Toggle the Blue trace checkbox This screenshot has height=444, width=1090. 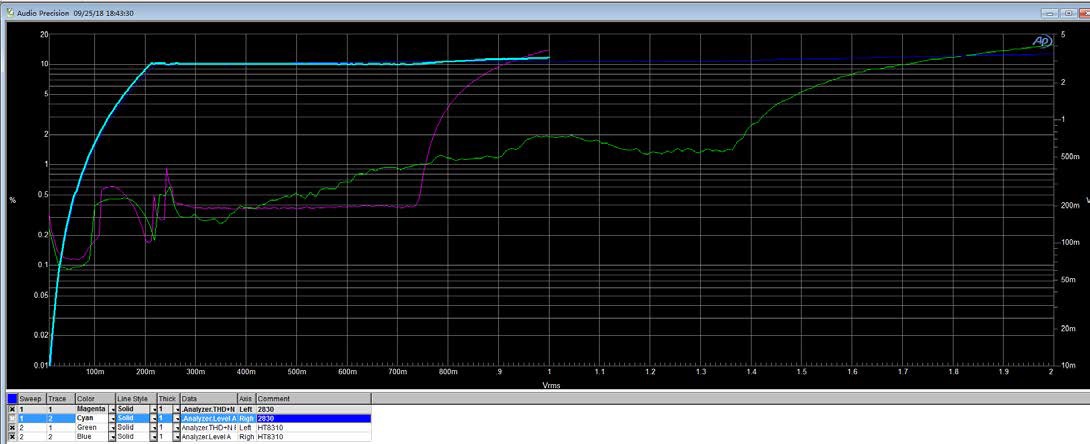12,437
